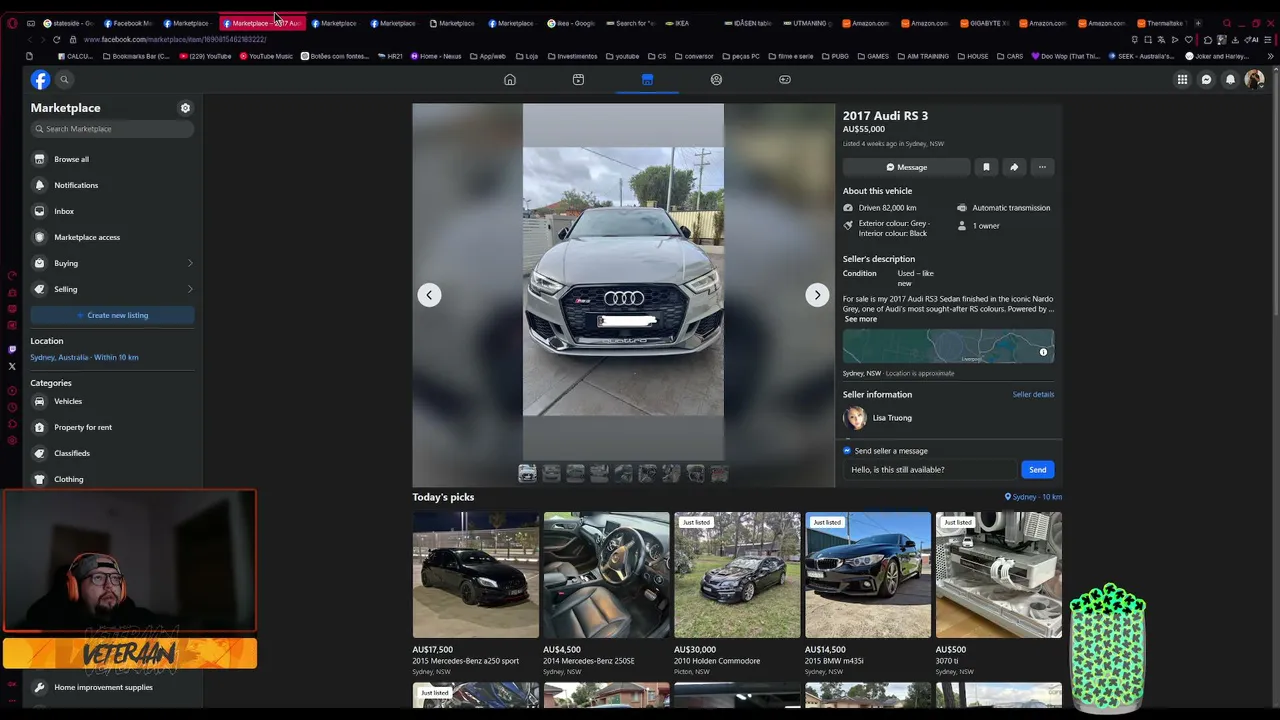The height and width of the screenshot is (720, 1280).
Task: Click the map info icon
Action: tap(1043, 352)
